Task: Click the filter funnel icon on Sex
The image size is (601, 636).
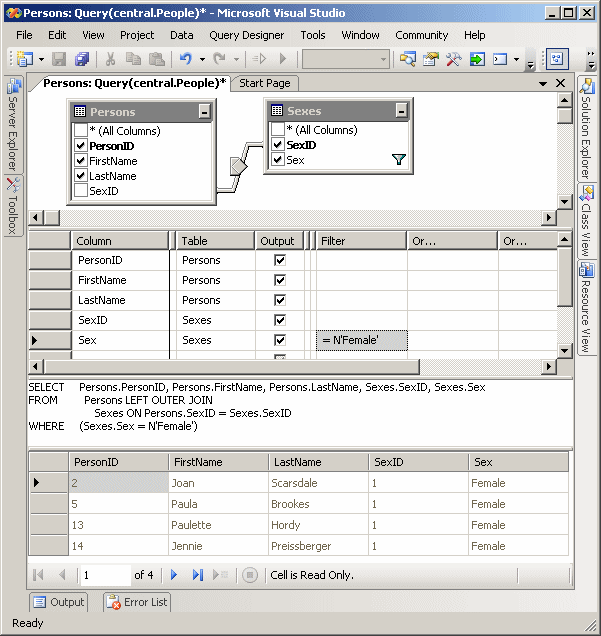Action: coord(399,159)
